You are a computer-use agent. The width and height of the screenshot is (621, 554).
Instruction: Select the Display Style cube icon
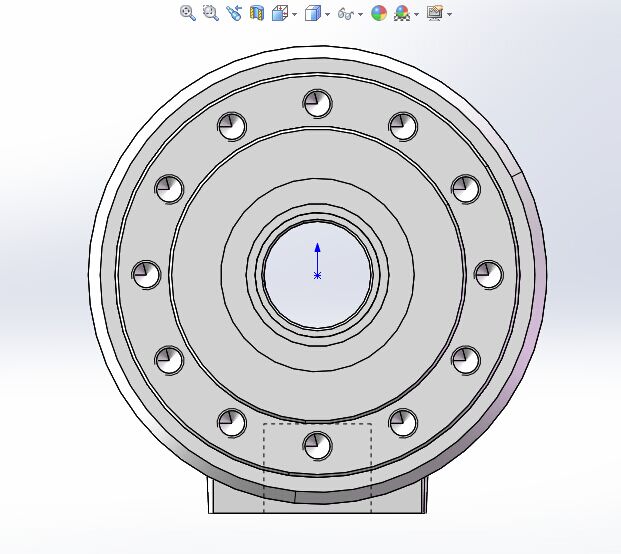click(x=312, y=13)
